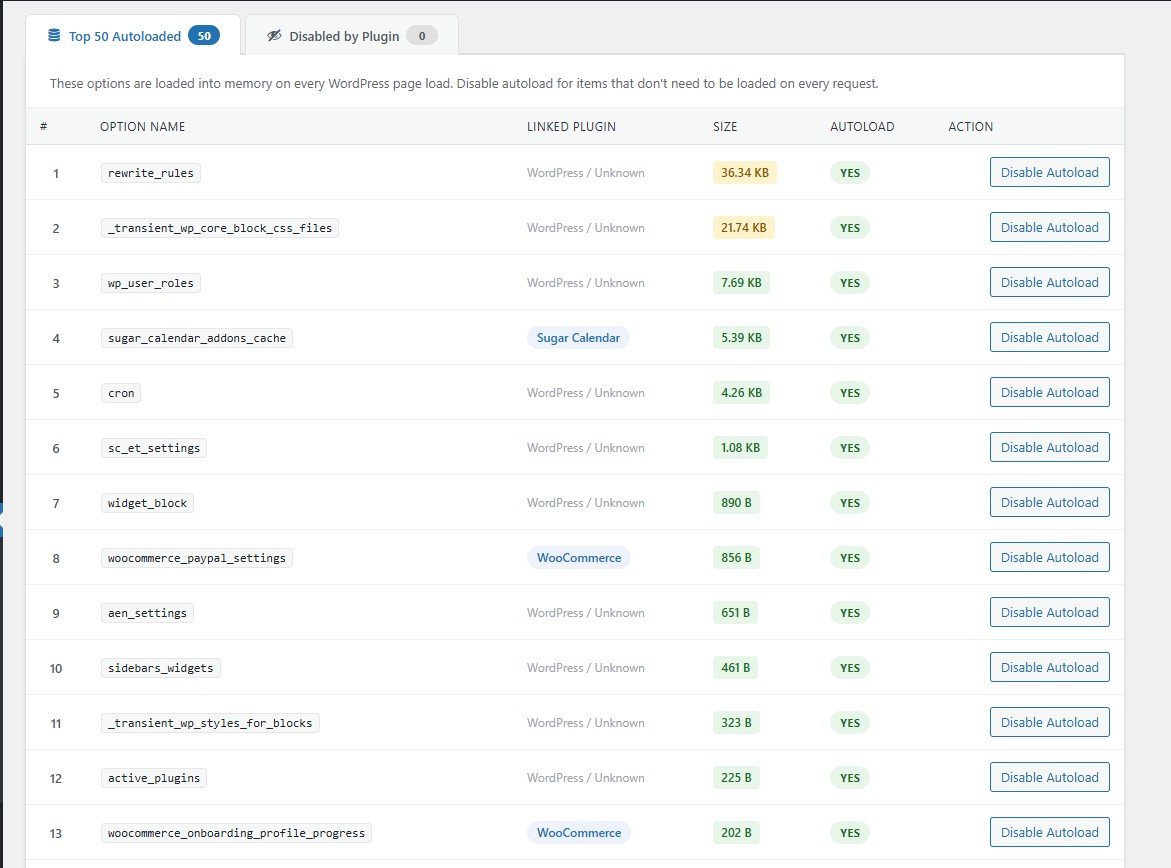
Task: Click the 5.39 KB size badge
Action: 742,338
